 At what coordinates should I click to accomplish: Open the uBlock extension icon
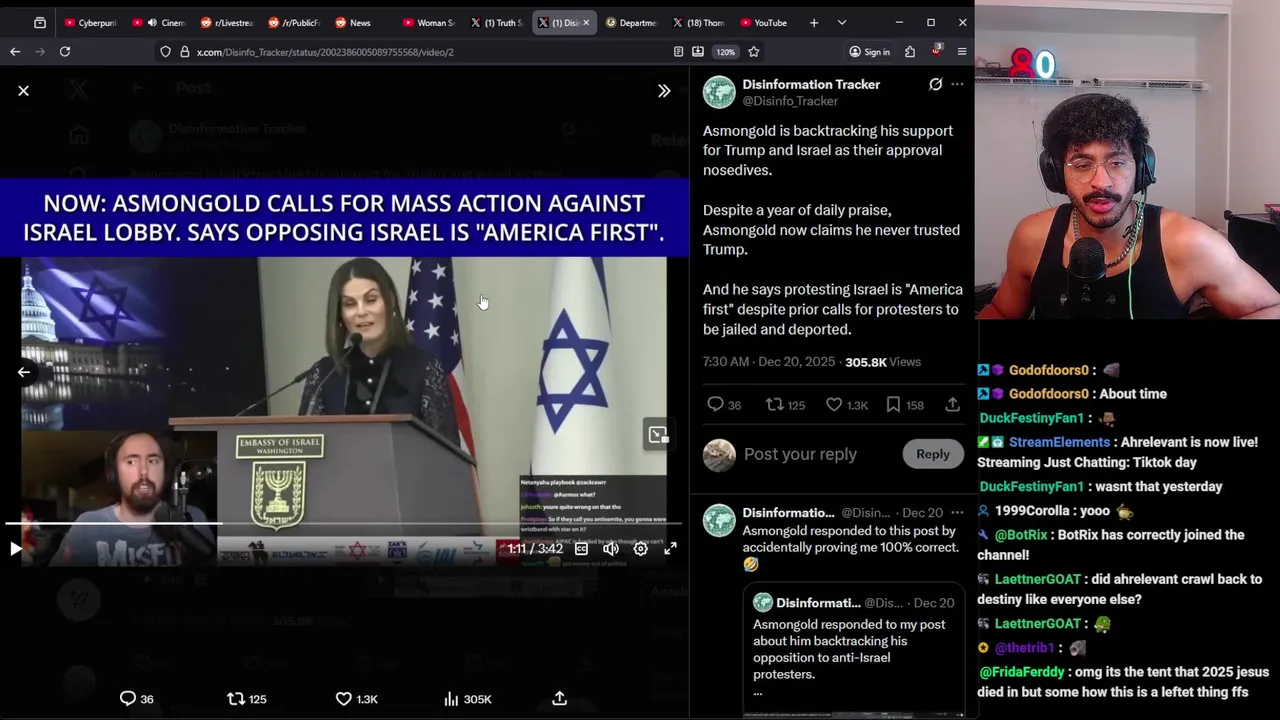[x=936, y=51]
